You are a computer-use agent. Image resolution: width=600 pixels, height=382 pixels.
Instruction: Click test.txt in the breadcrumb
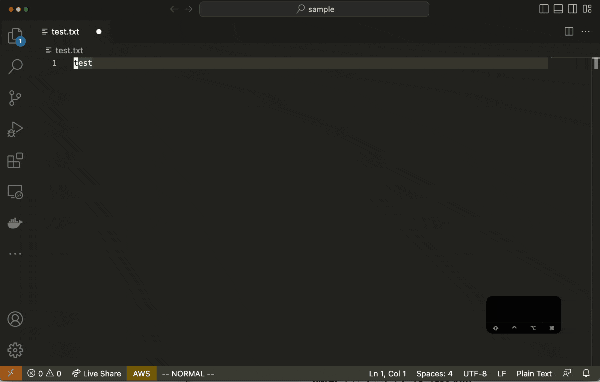[x=69, y=51]
